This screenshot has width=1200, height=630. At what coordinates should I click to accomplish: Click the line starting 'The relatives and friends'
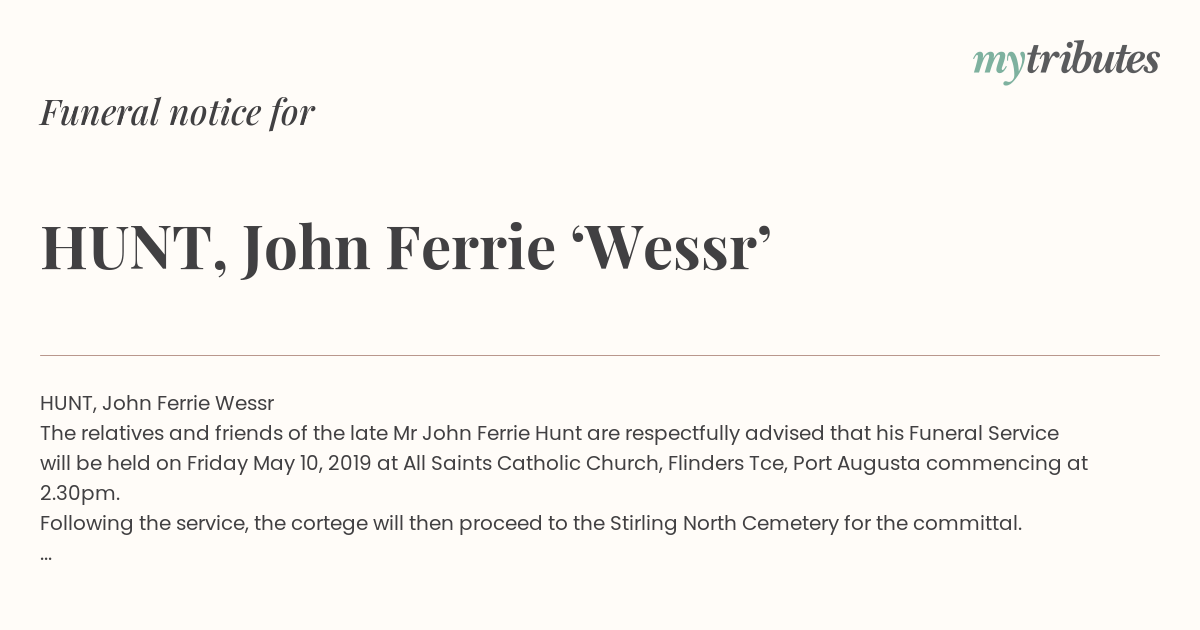549,434
